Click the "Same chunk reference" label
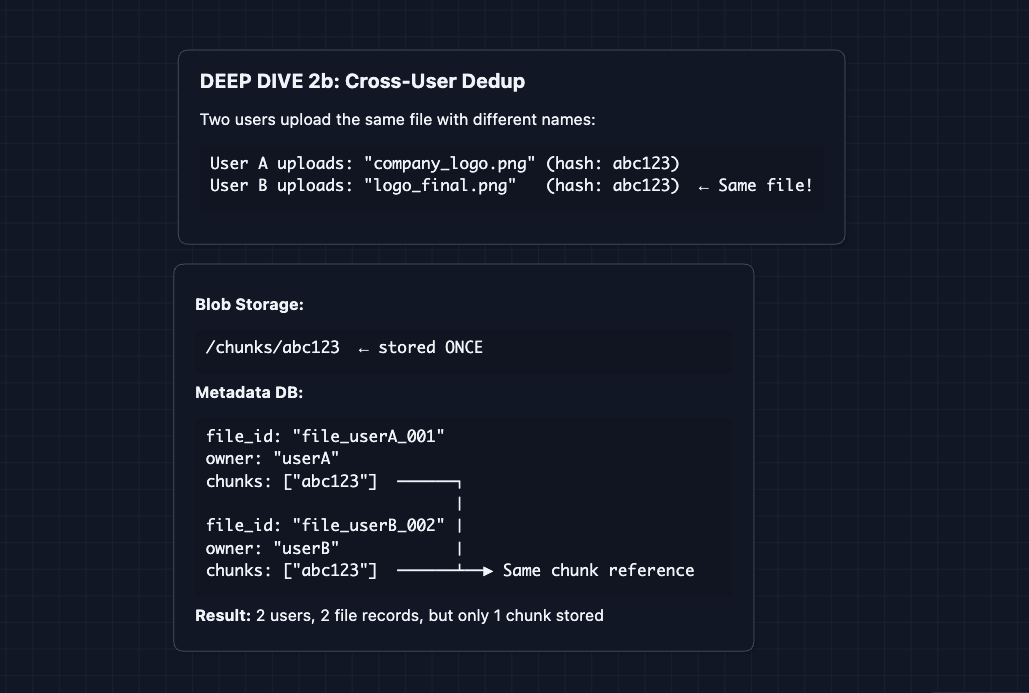 [598, 571]
